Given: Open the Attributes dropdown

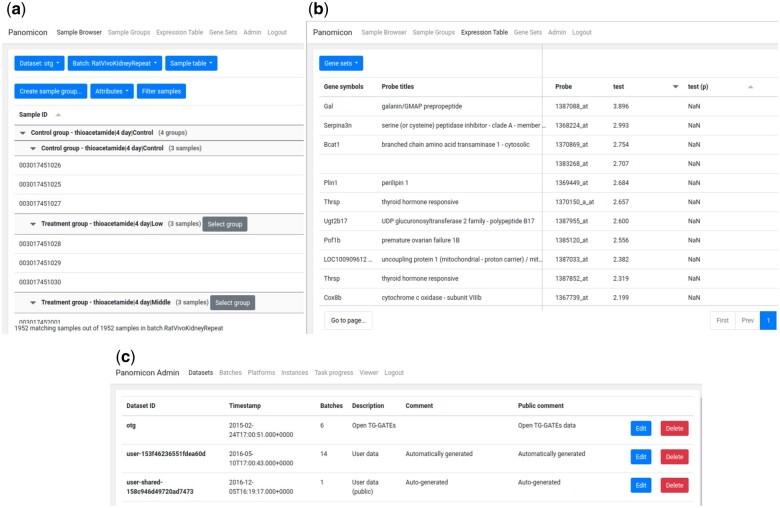Looking at the screenshot, I should pyautogui.click(x=112, y=91).
